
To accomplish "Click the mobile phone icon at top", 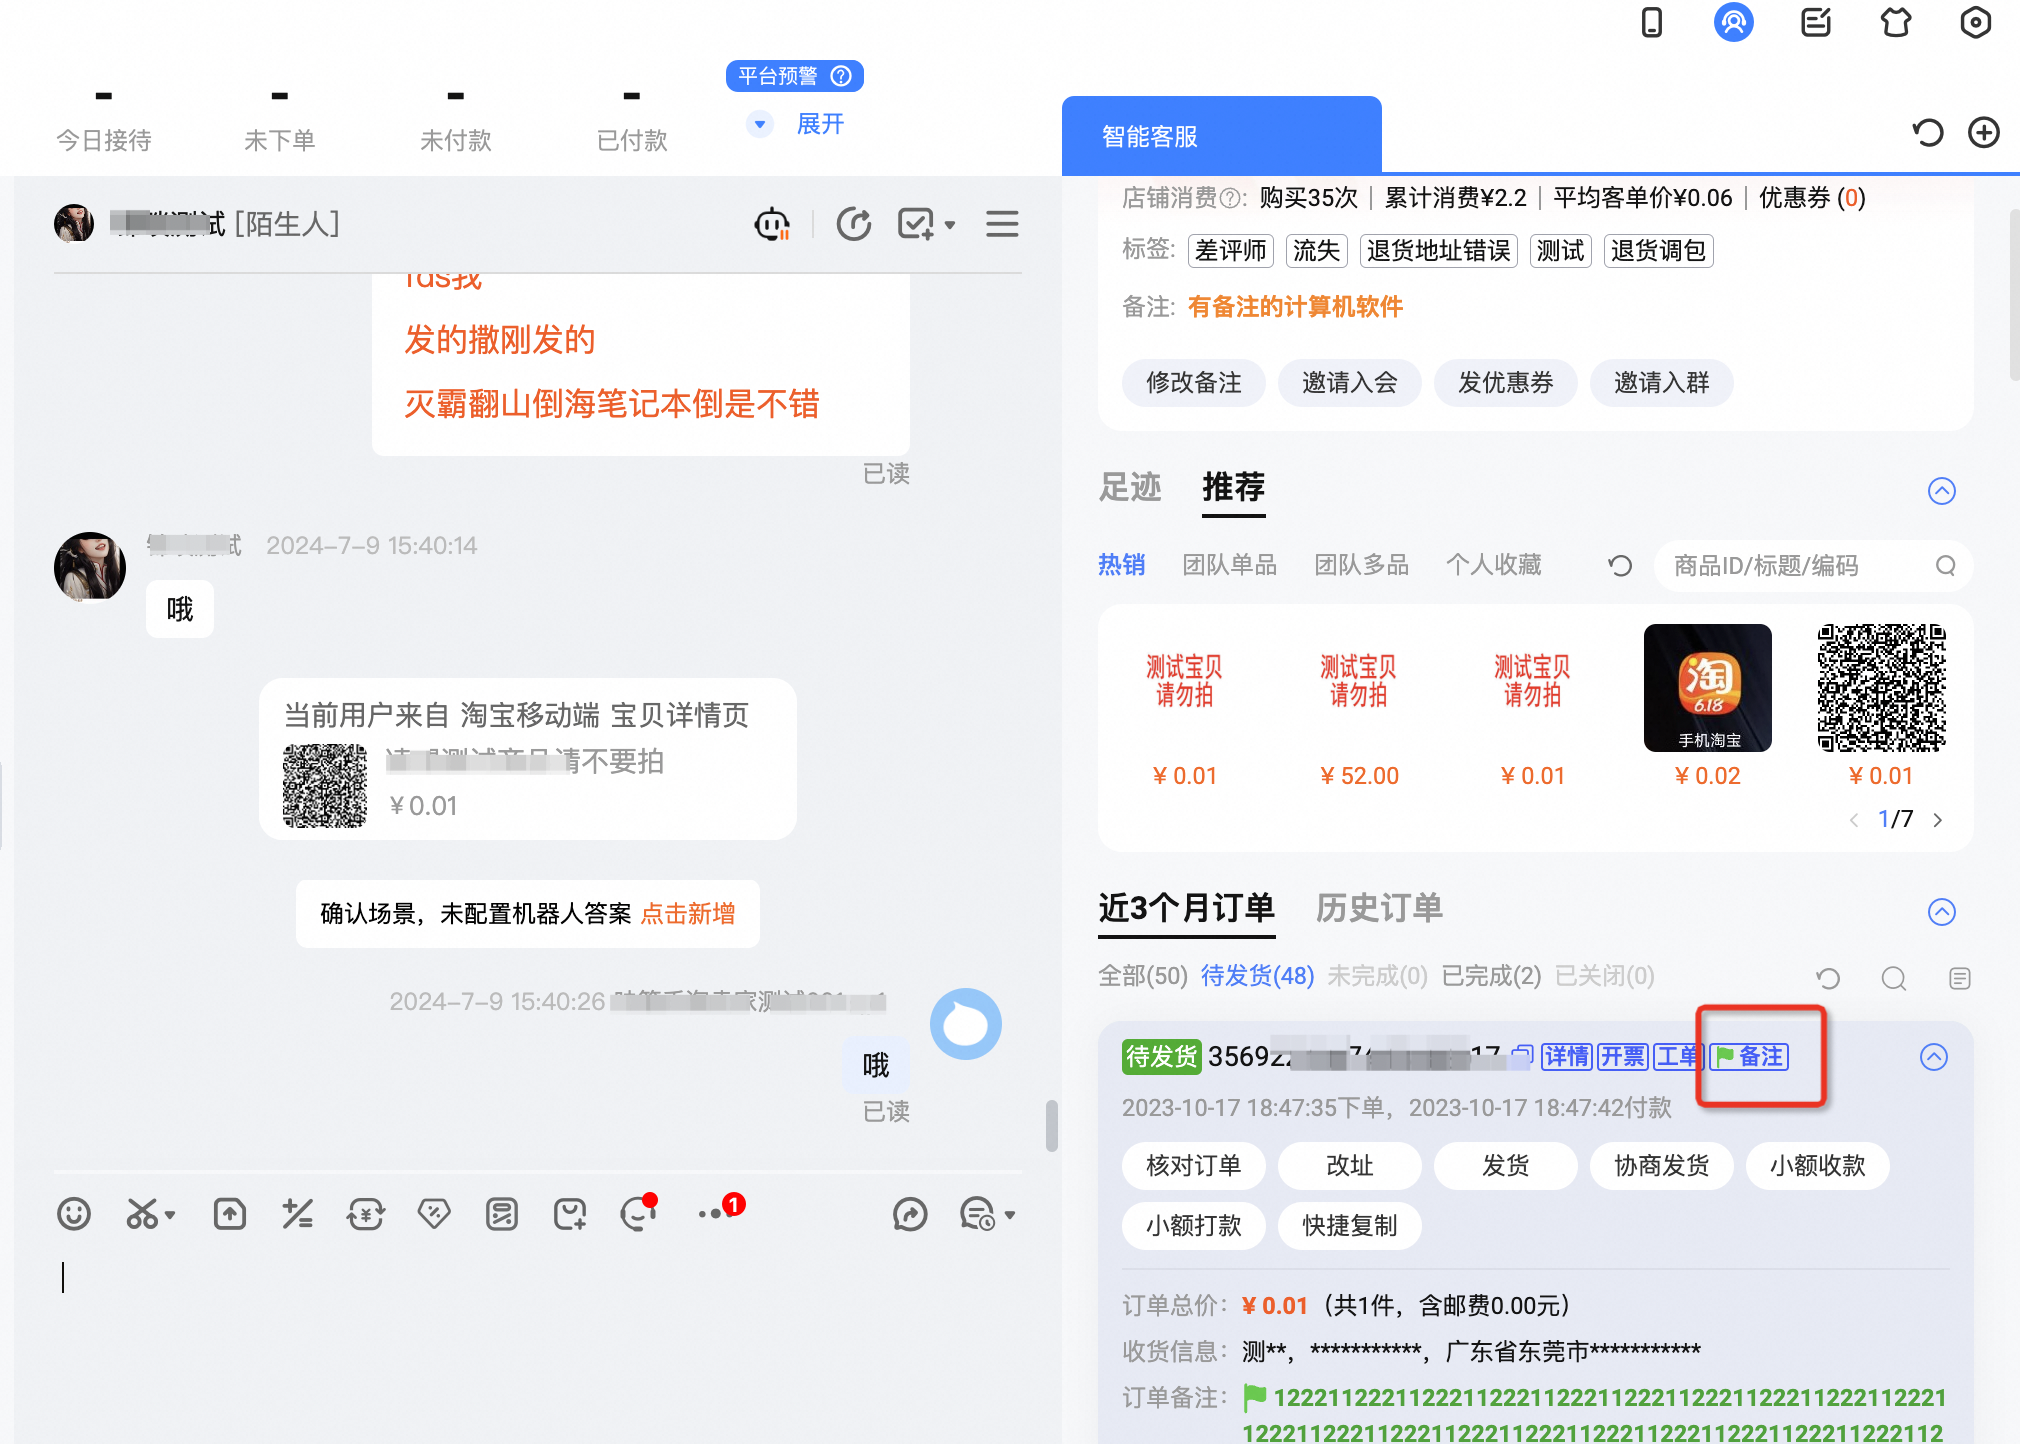I will point(1652,22).
